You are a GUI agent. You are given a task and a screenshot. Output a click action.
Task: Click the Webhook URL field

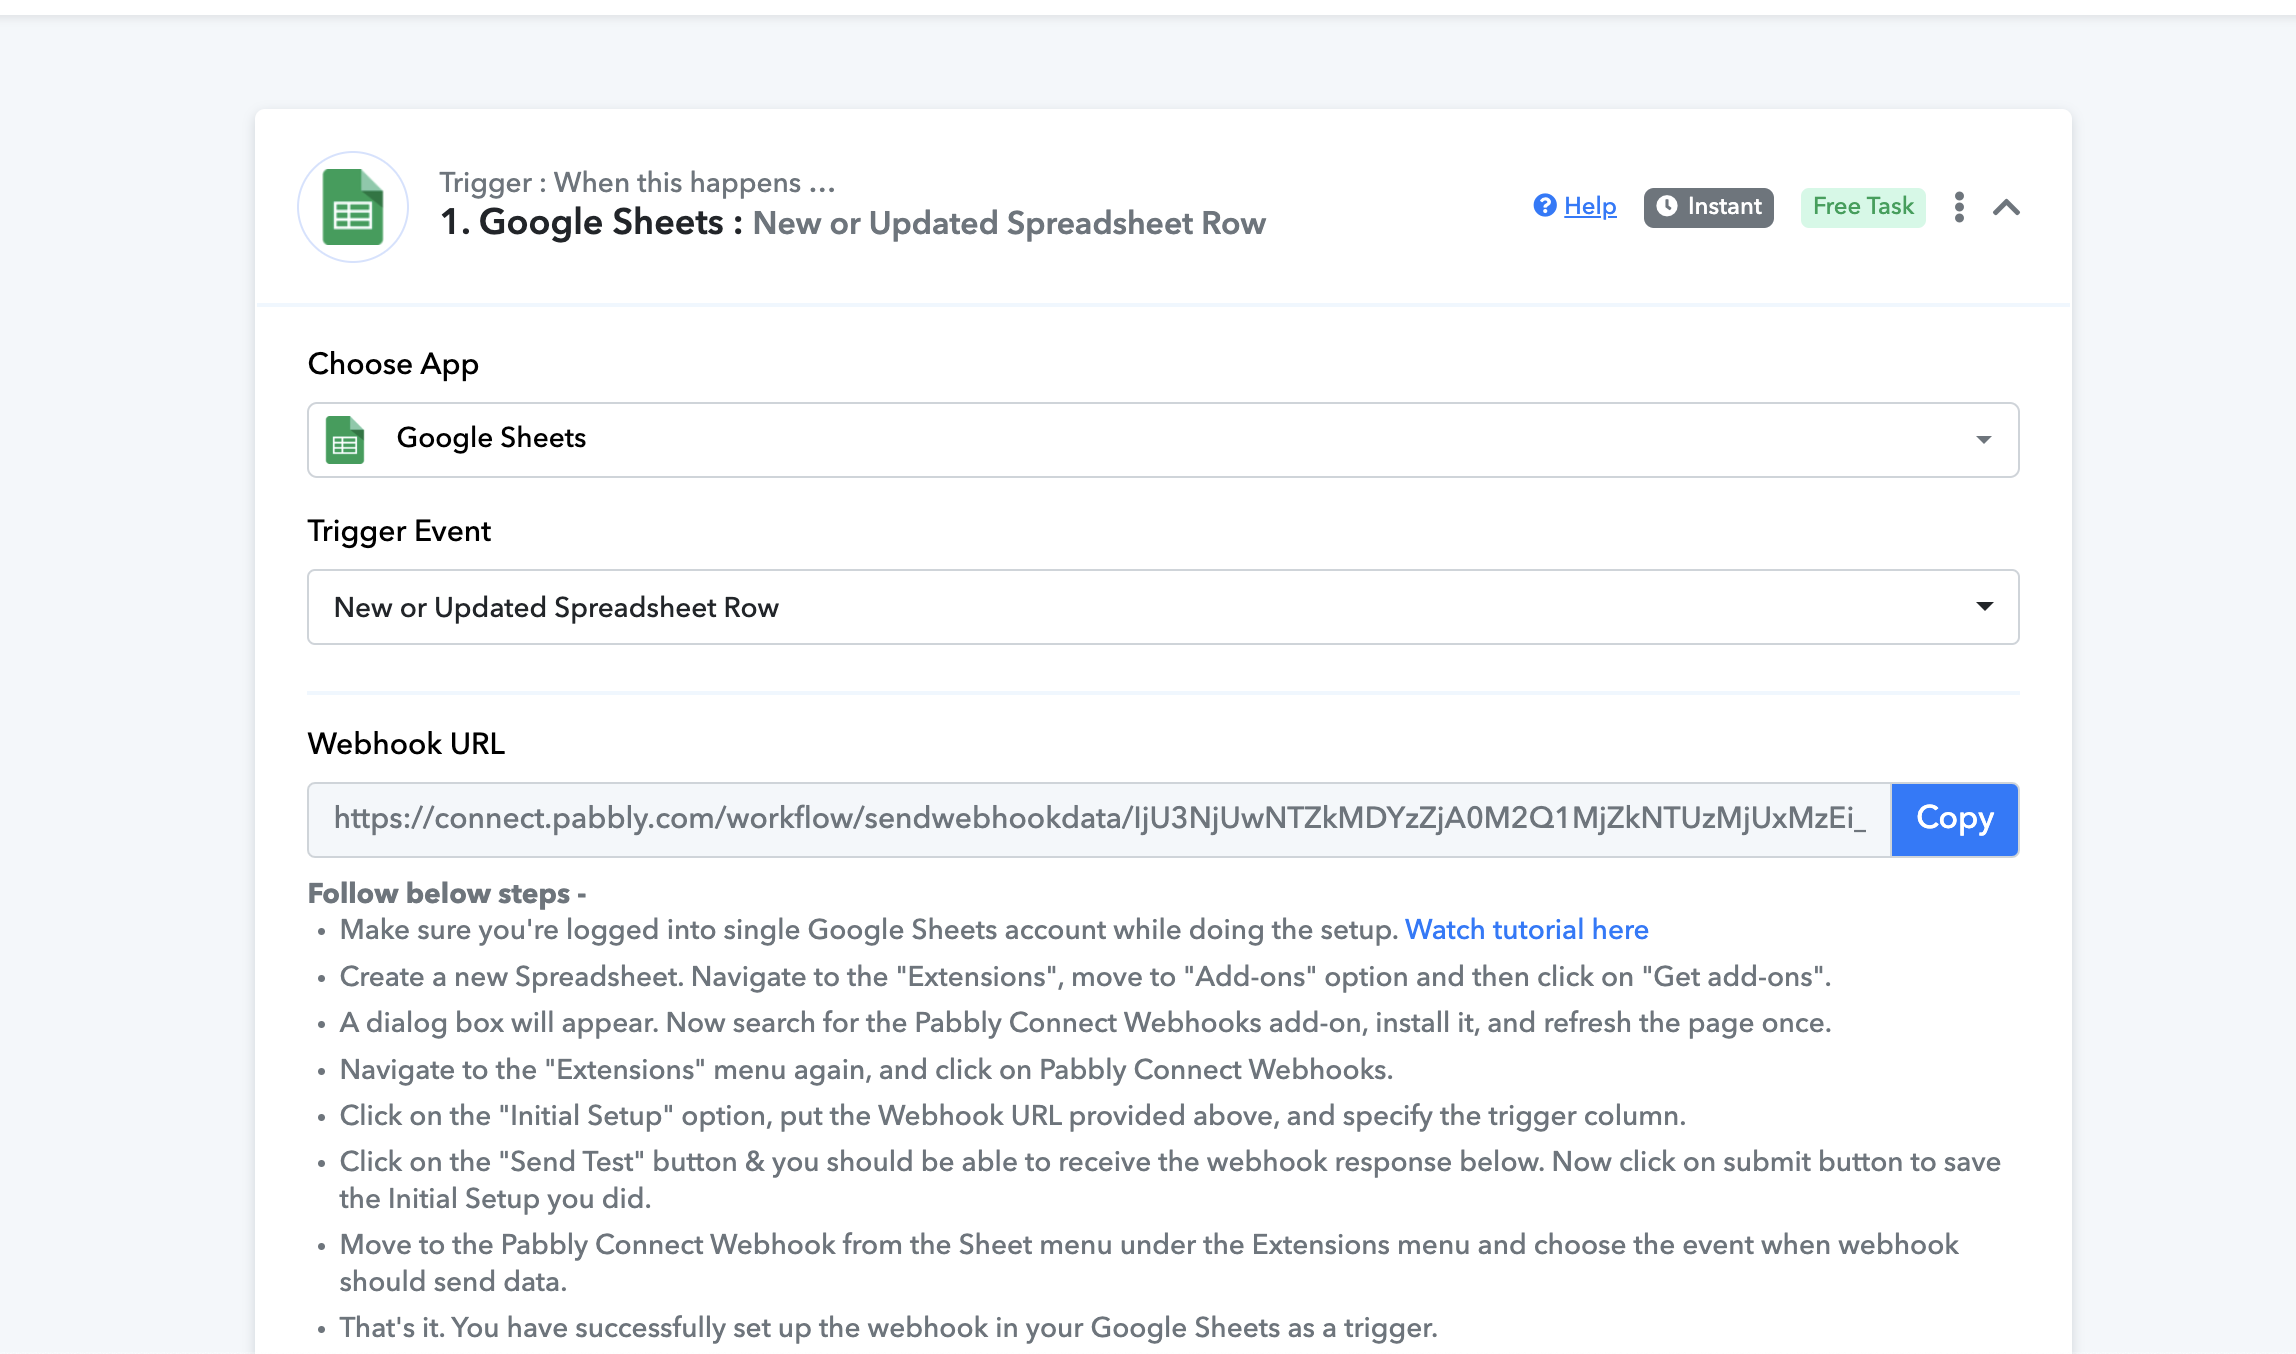pyautogui.click(x=1099, y=819)
